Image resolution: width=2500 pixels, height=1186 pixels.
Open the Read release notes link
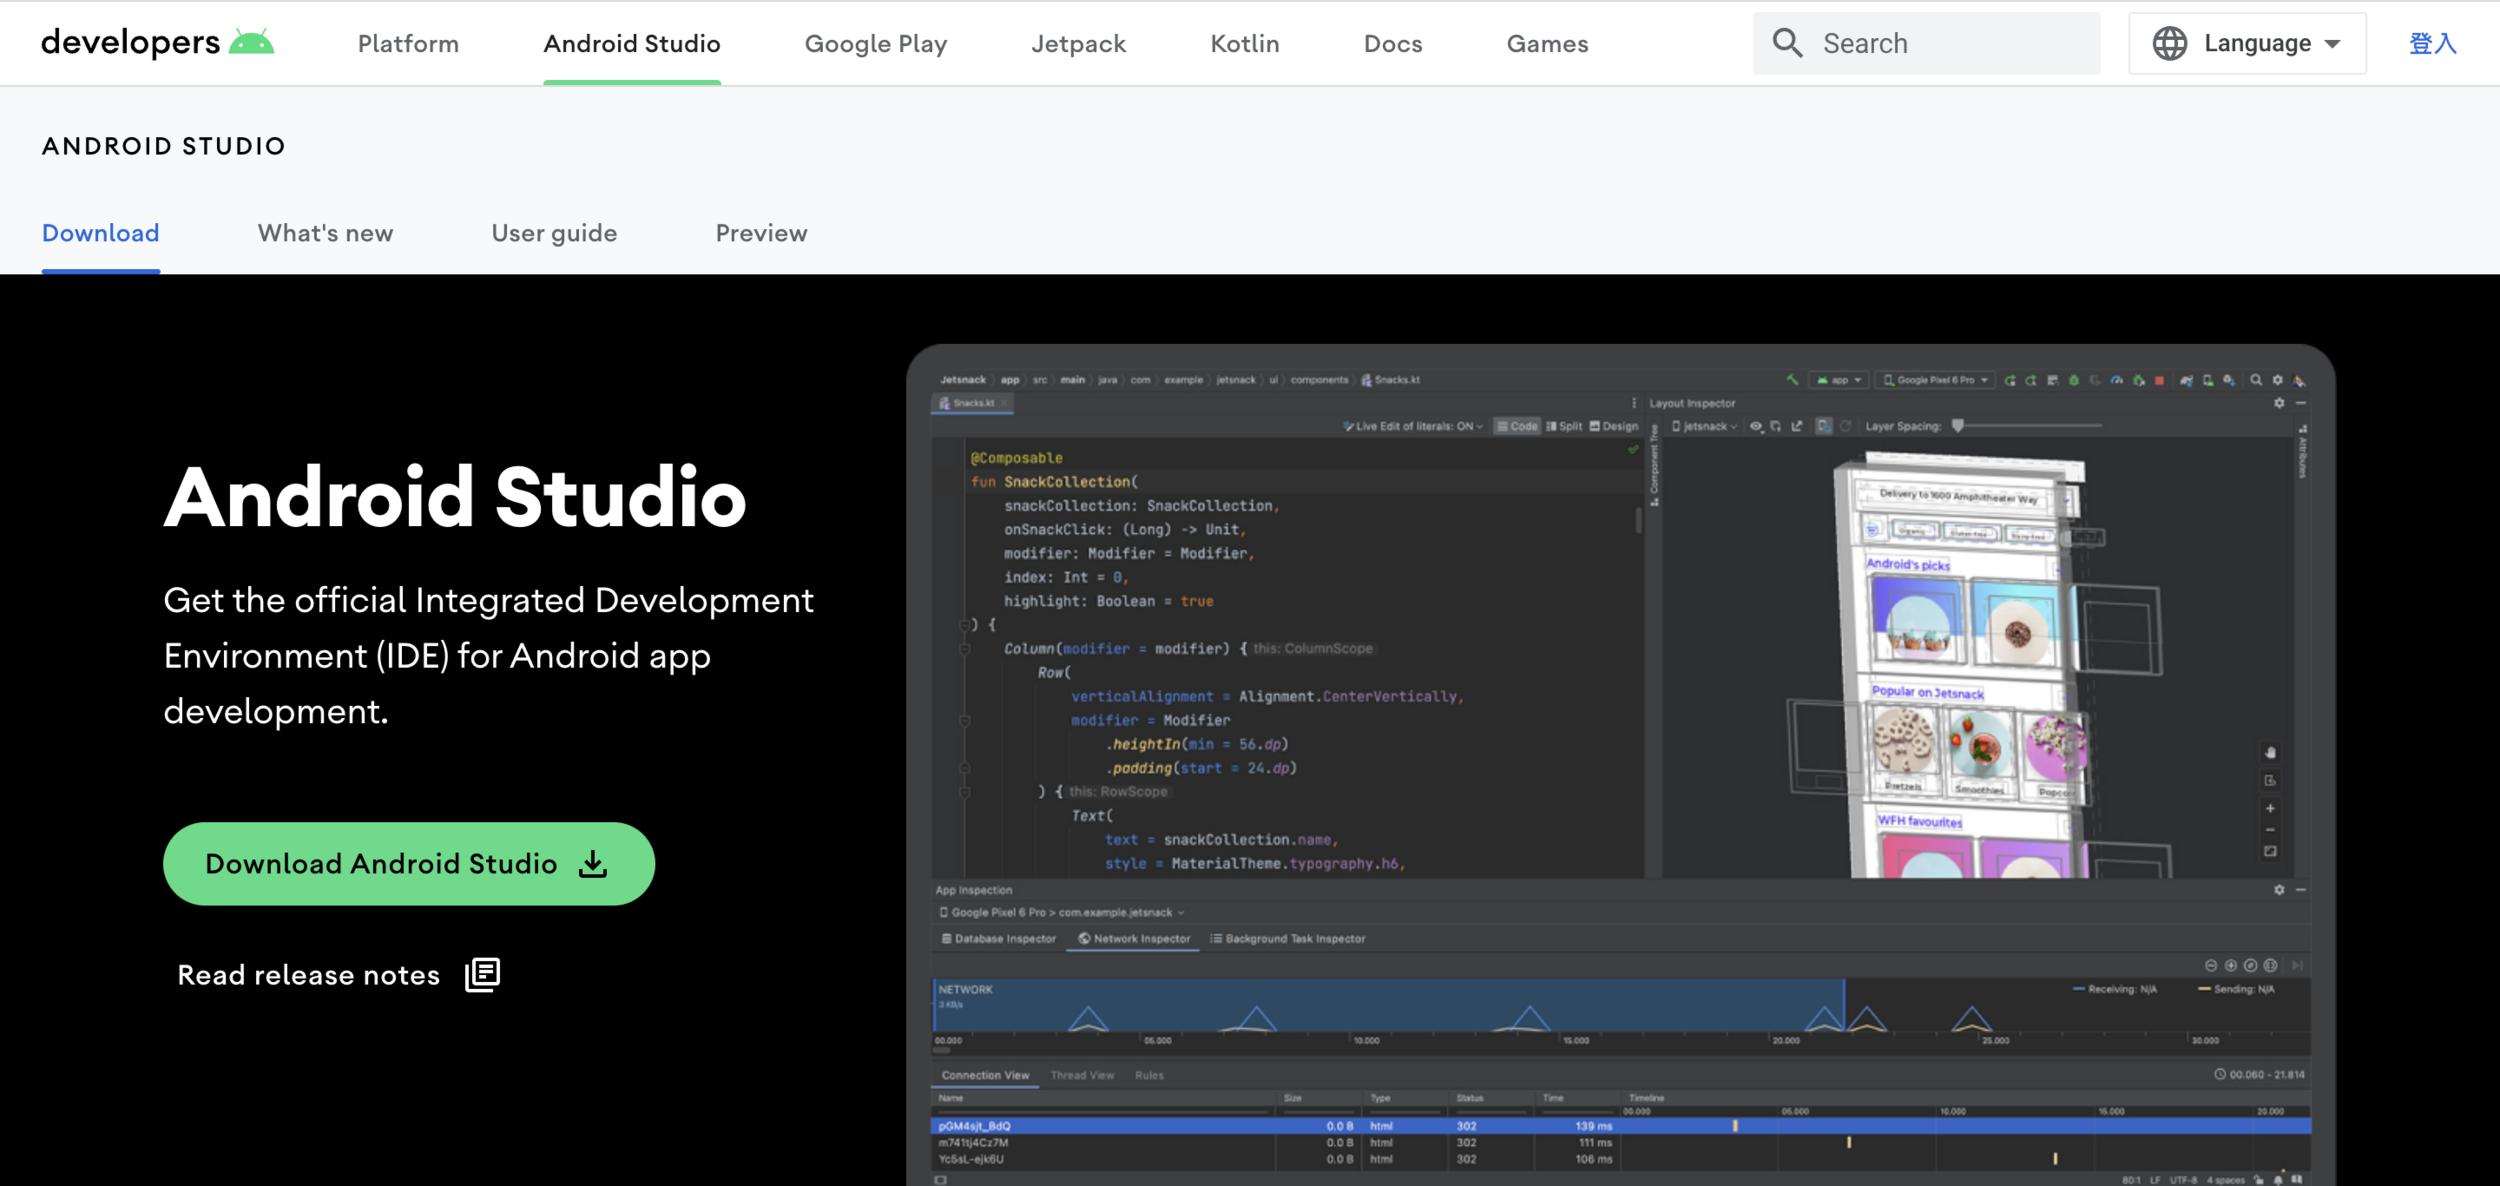pyautogui.click(x=309, y=975)
